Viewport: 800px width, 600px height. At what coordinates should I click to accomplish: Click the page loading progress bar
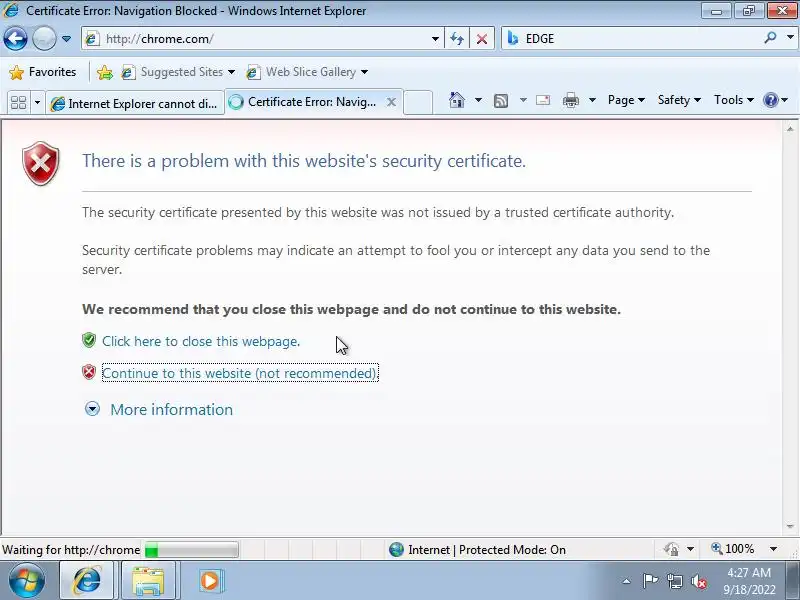pyautogui.click(x=191, y=550)
